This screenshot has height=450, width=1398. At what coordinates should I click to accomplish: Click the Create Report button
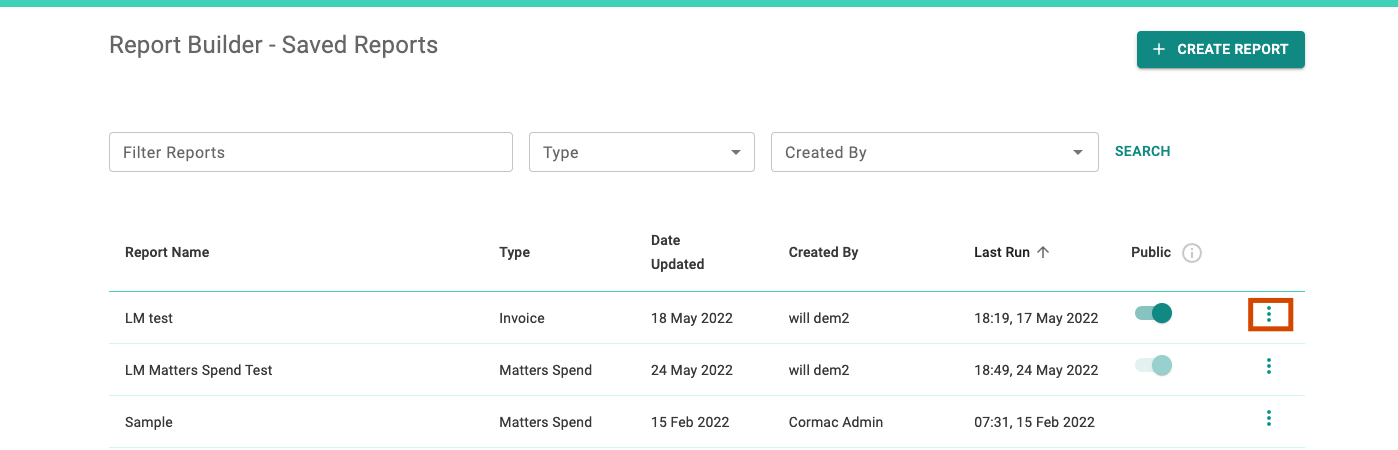1220,49
